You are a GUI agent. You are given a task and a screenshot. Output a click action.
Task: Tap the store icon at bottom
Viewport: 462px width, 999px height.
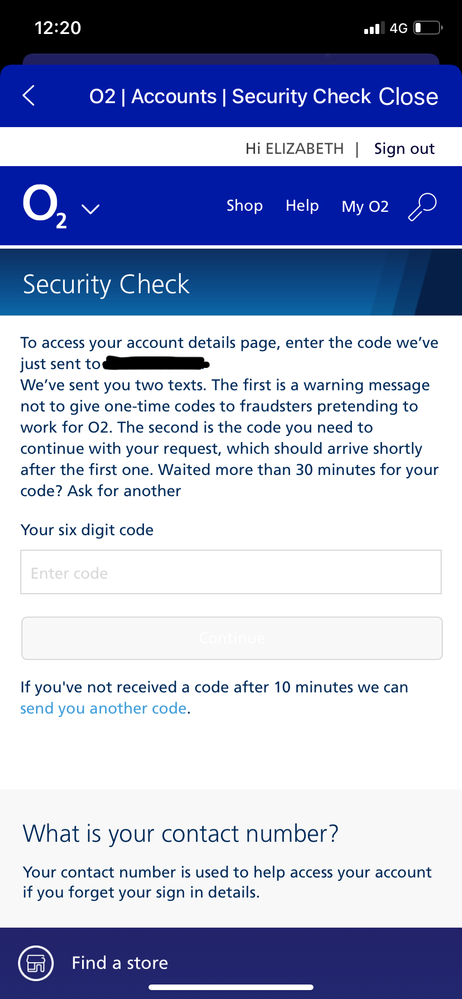point(34,963)
